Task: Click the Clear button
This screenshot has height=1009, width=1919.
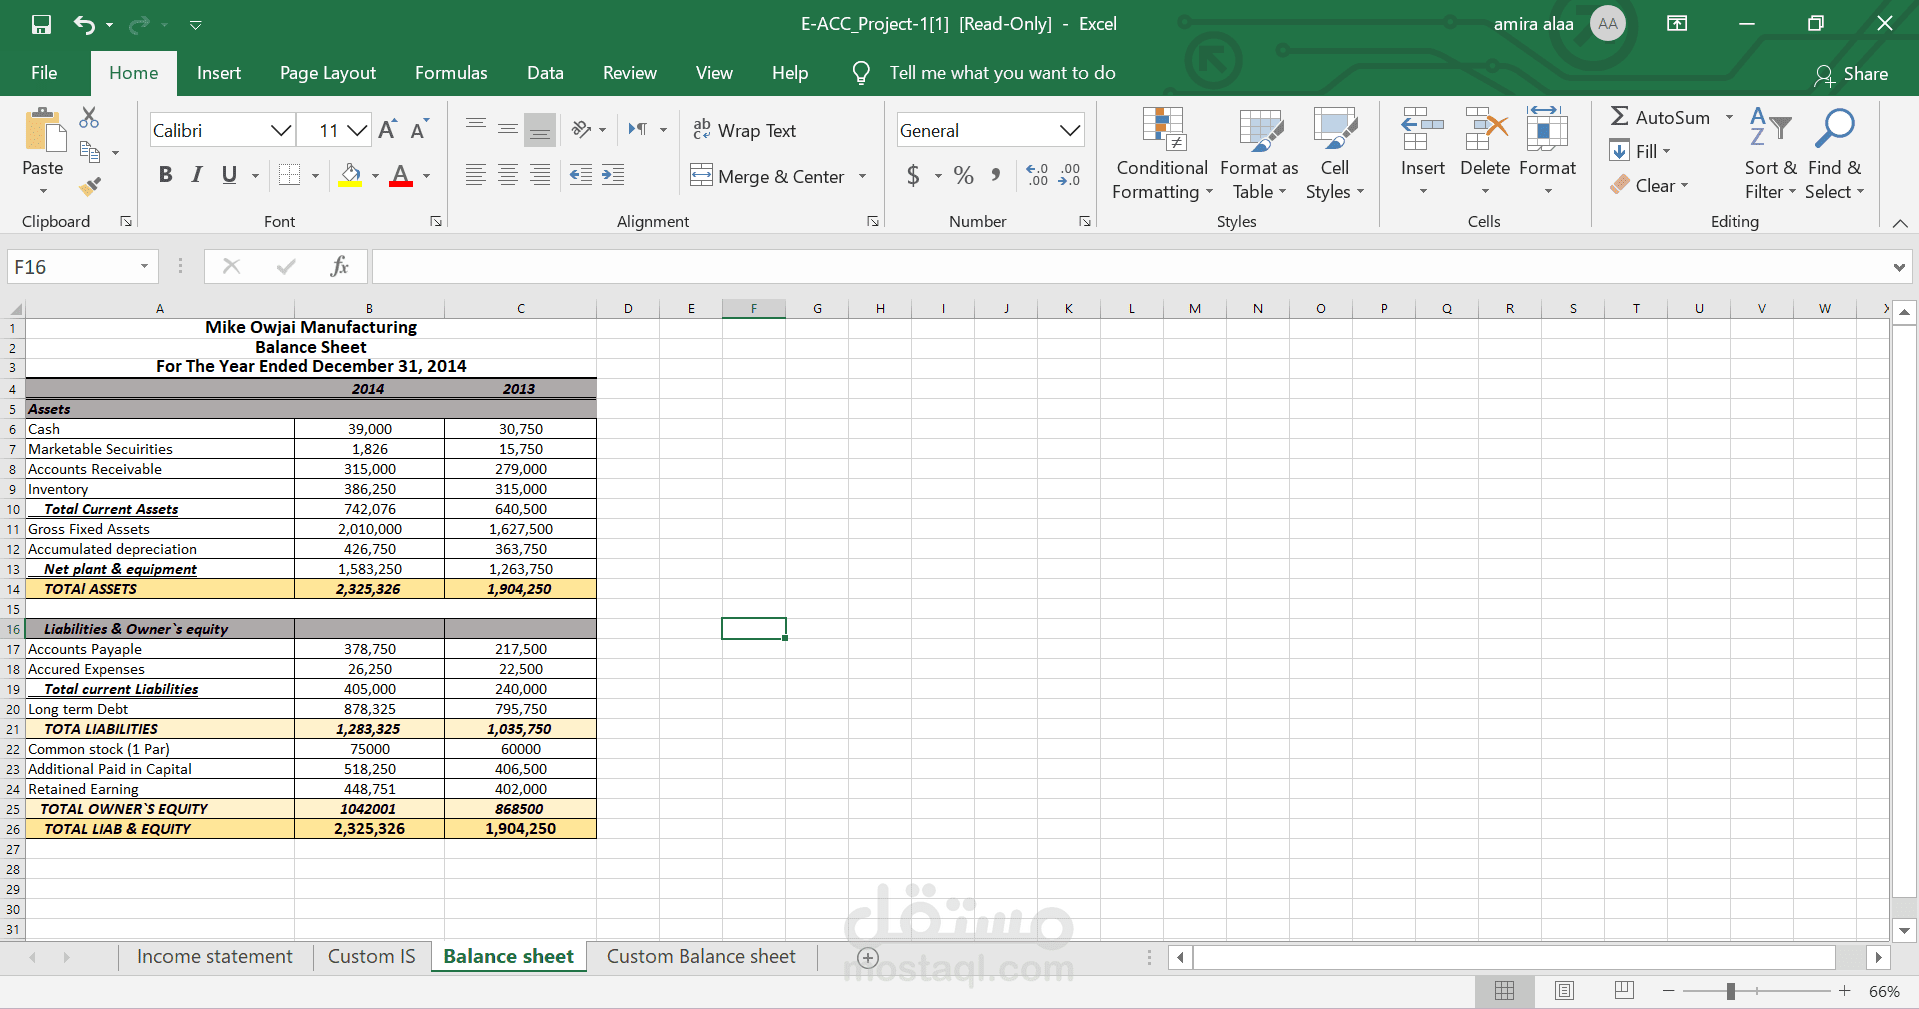Action: pyautogui.click(x=1649, y=185)
